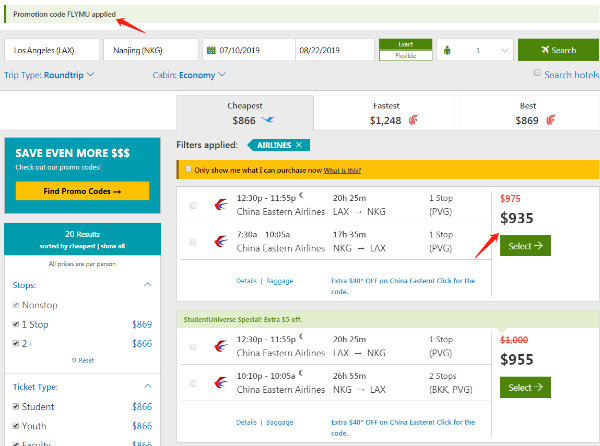
Task: Click Extra $40 OFF promo link under $935 itinerary
Action: point(403,286)
